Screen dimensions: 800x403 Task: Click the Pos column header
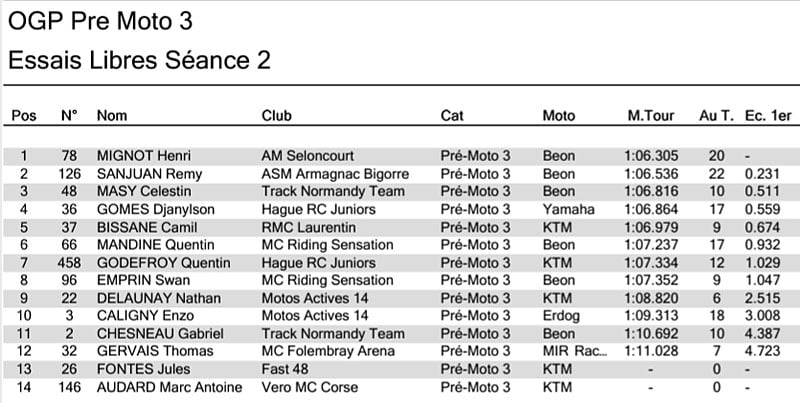23,116
